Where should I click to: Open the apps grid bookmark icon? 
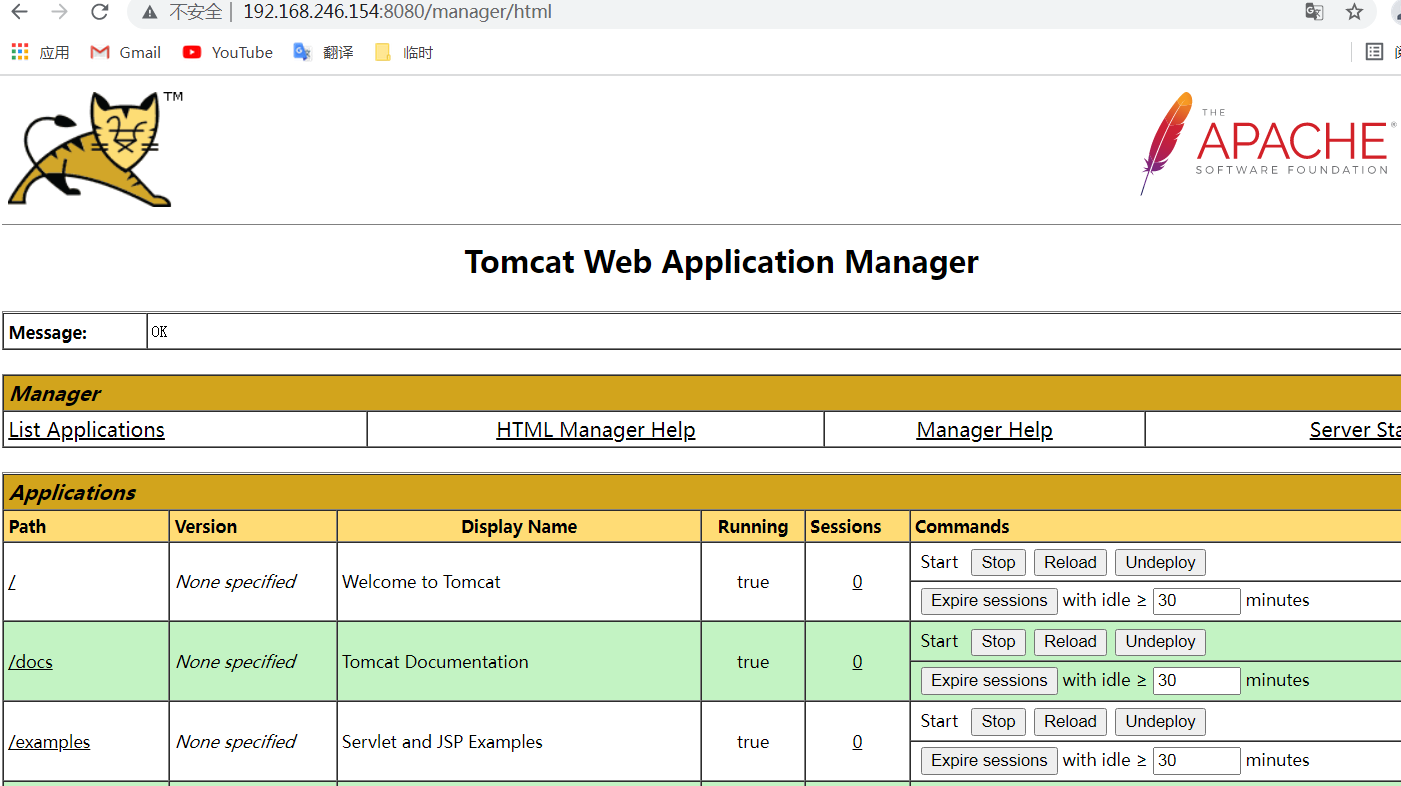click(x=20, y=52)
